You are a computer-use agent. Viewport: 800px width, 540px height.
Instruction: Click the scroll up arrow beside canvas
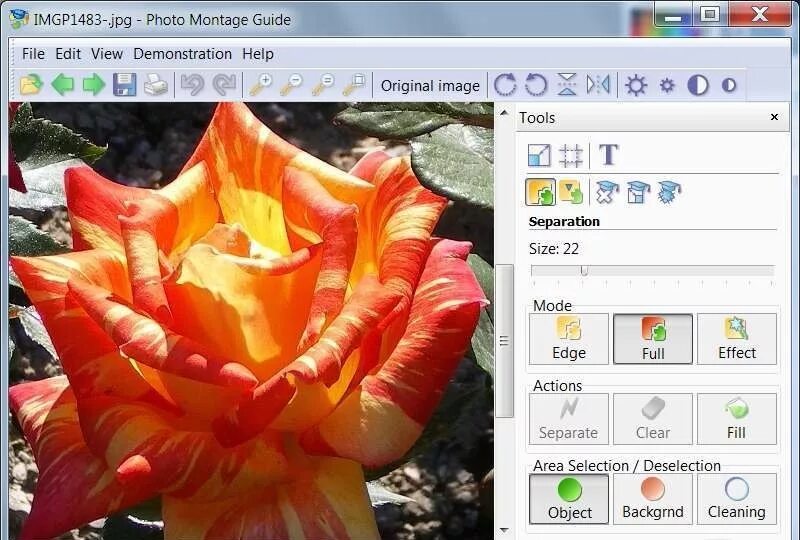coord(504,112)
